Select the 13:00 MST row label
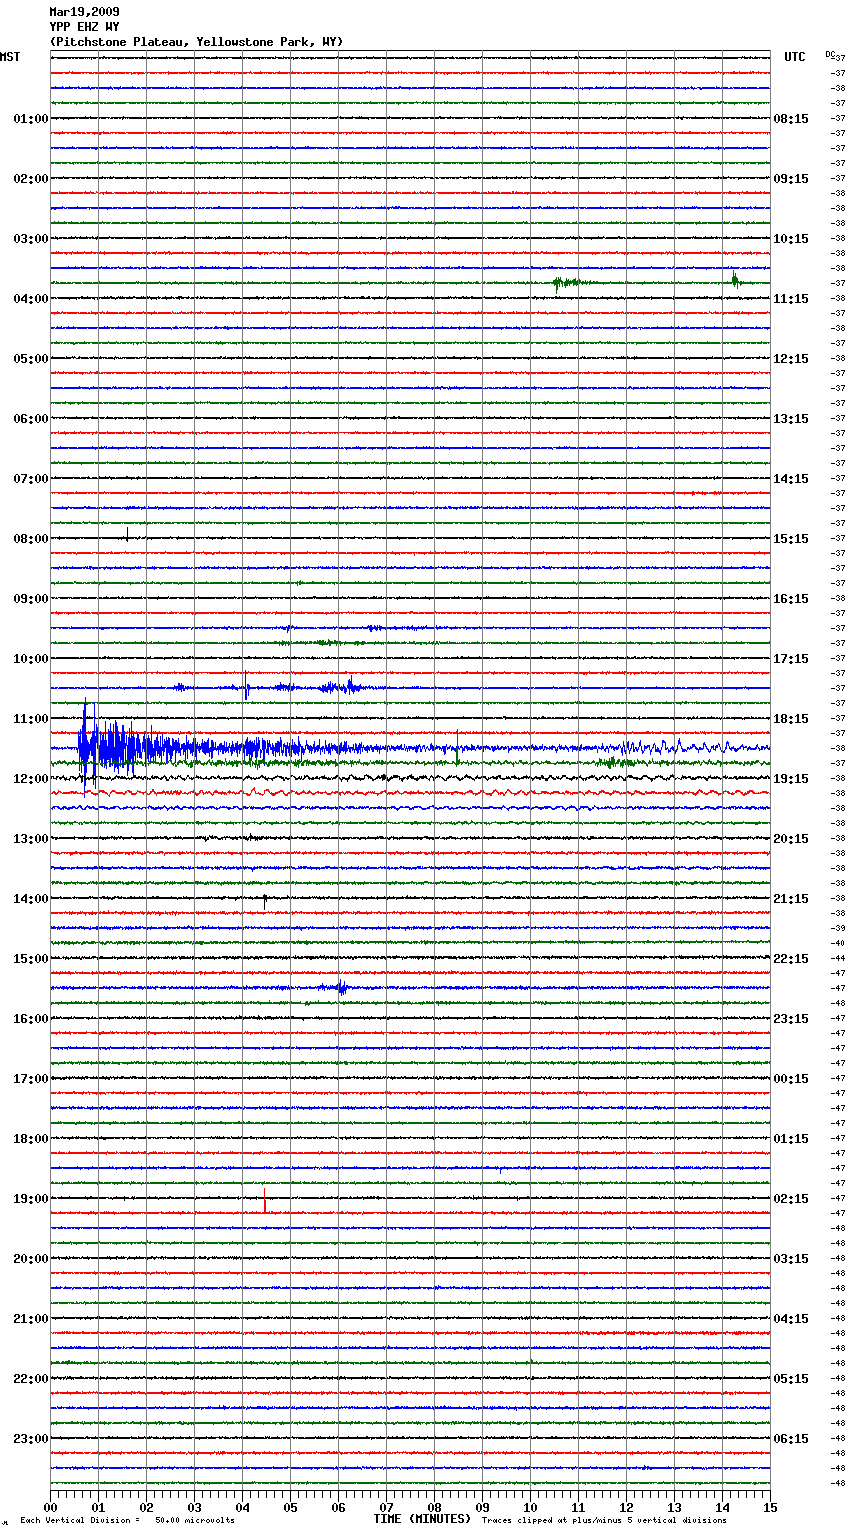Viewport: 850px width, 1534px height. point(30,839)
